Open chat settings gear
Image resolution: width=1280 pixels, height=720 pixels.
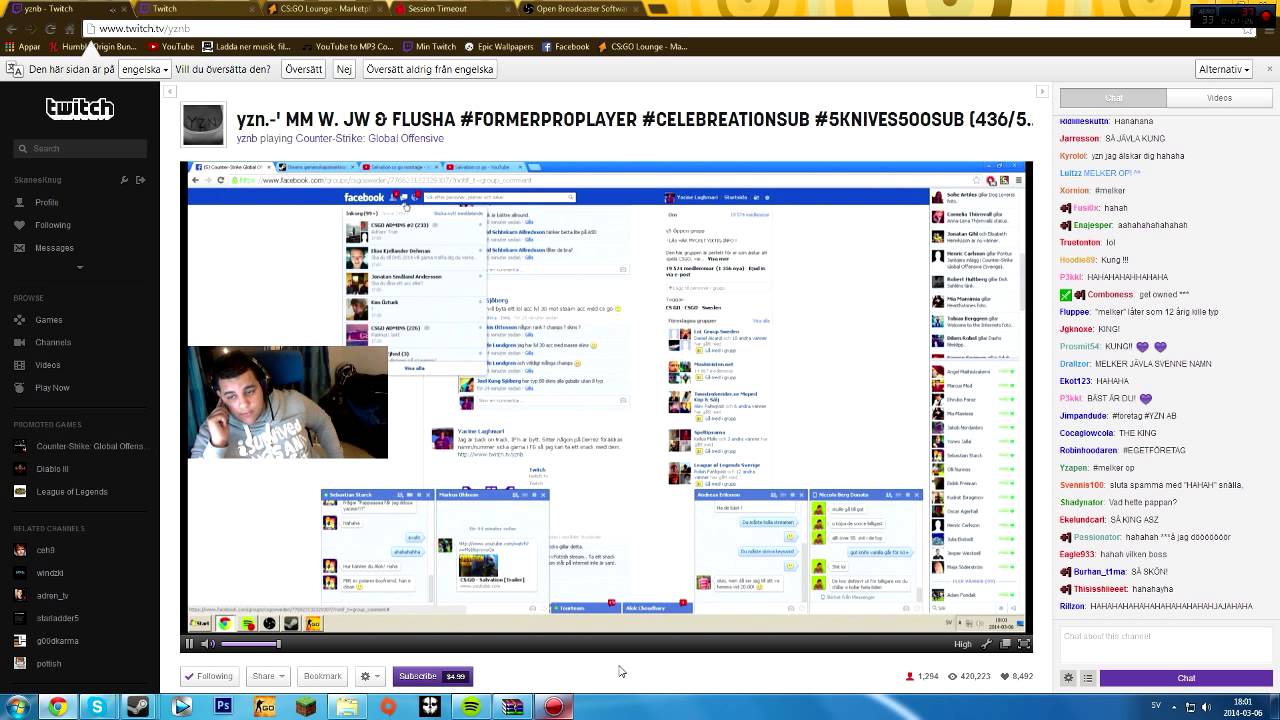click(1068, 678)
